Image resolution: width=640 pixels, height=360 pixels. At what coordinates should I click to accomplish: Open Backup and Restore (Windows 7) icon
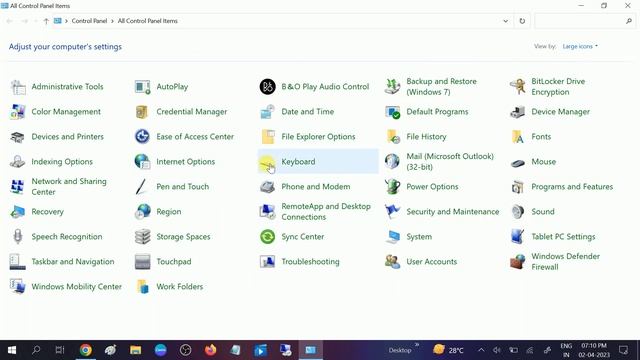point(392,87)
